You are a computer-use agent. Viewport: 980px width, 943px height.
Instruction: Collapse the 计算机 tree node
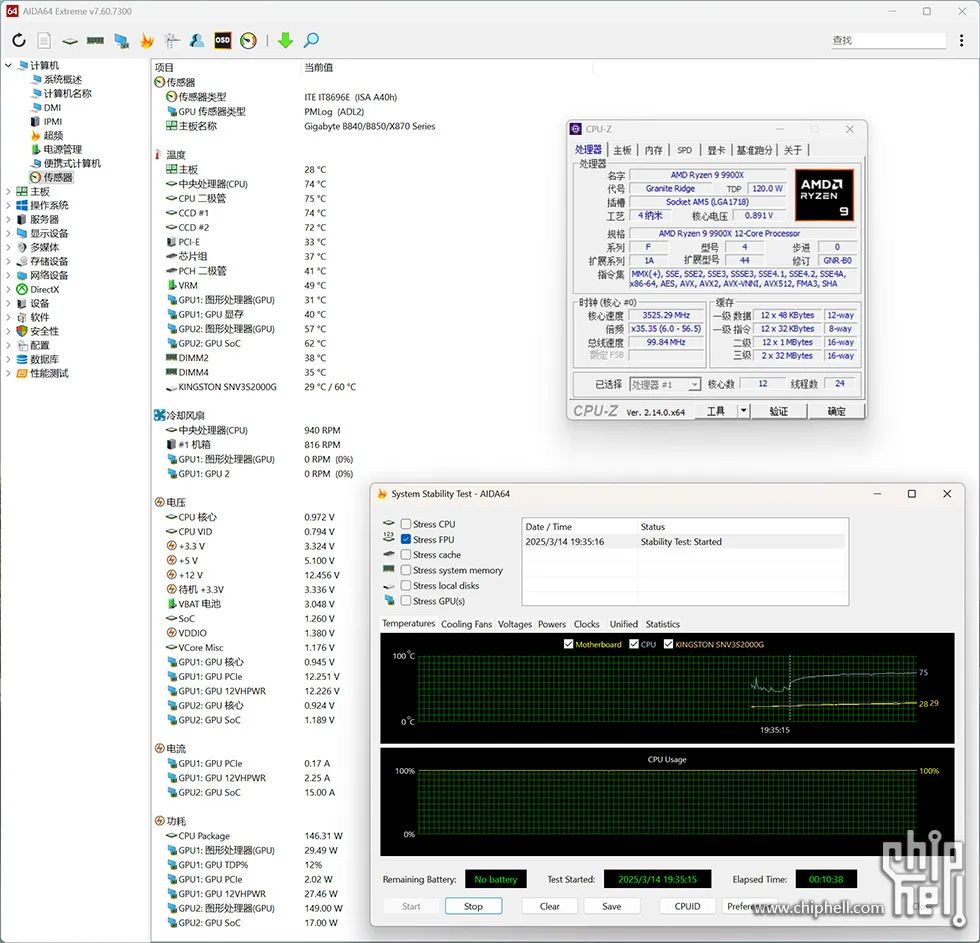click(8, 65)
